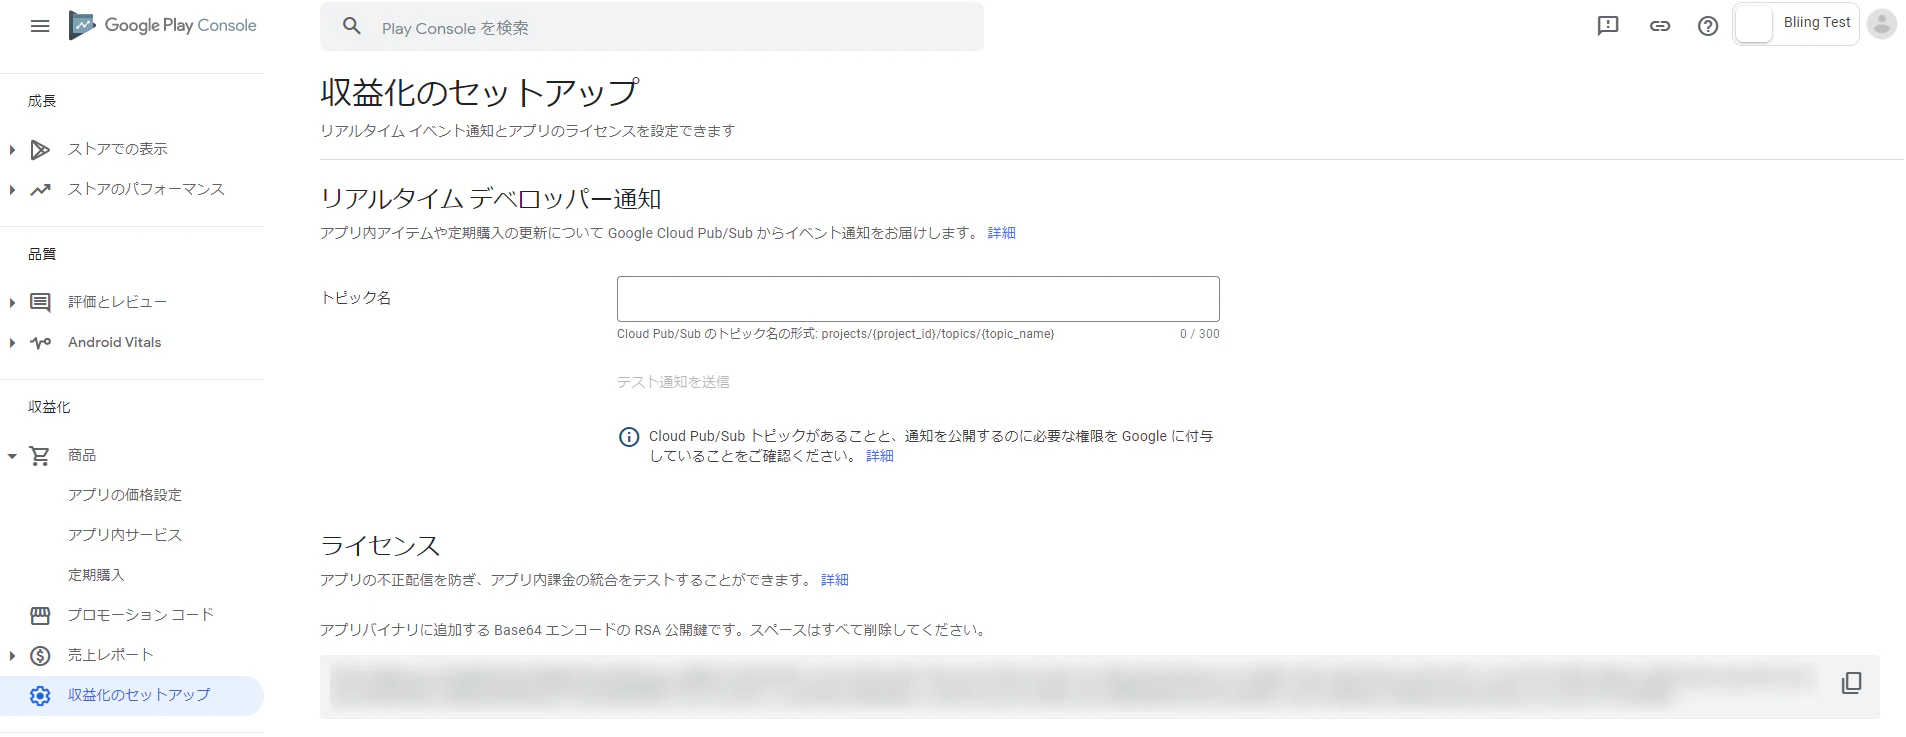1906x737 pixels.
Task: Select the blurred RSA public key text
Action: point(1075,687)
